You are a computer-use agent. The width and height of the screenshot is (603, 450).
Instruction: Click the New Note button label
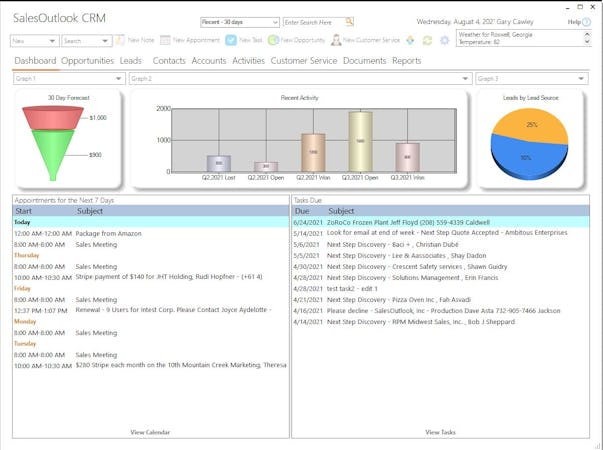coord(141,40)
